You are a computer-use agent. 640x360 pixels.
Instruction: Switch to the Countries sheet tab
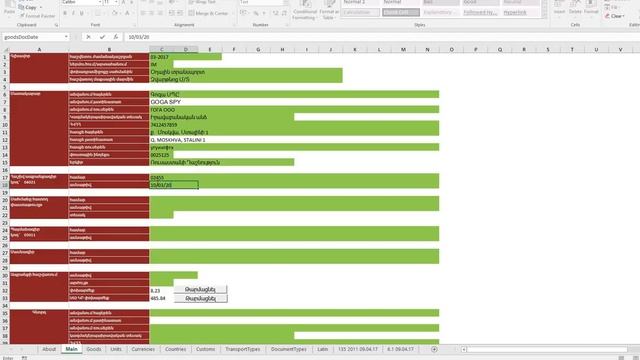point(176,349)
